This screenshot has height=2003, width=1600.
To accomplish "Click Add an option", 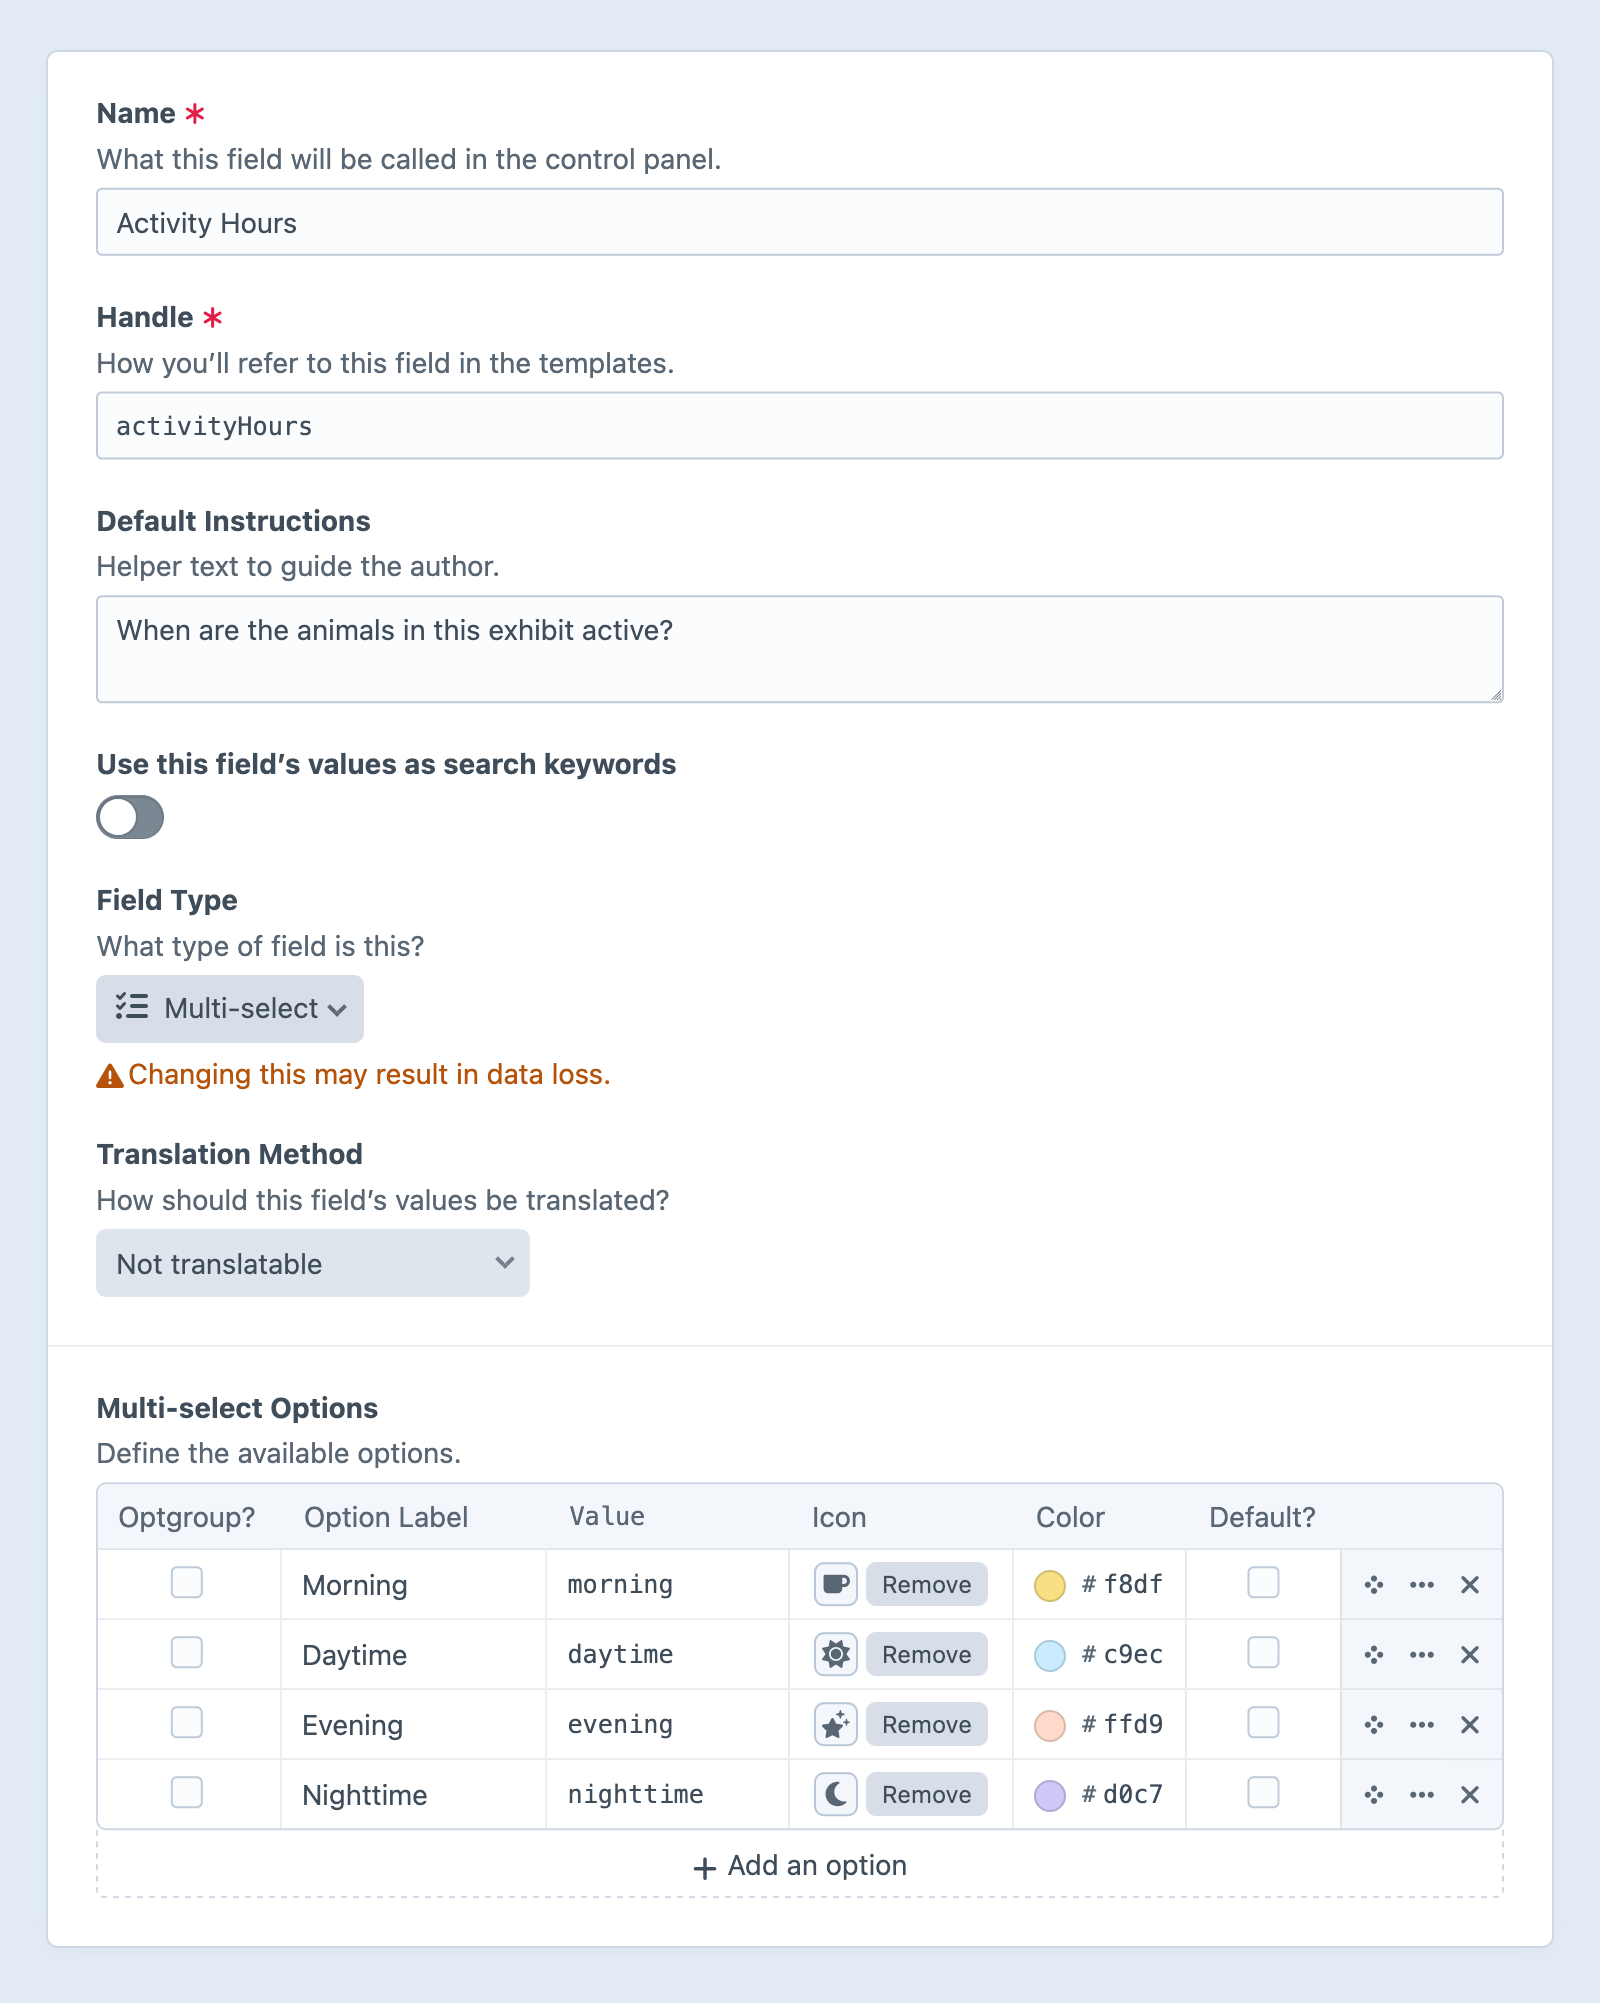I will pyautogui.click(x=799, y=1865).
